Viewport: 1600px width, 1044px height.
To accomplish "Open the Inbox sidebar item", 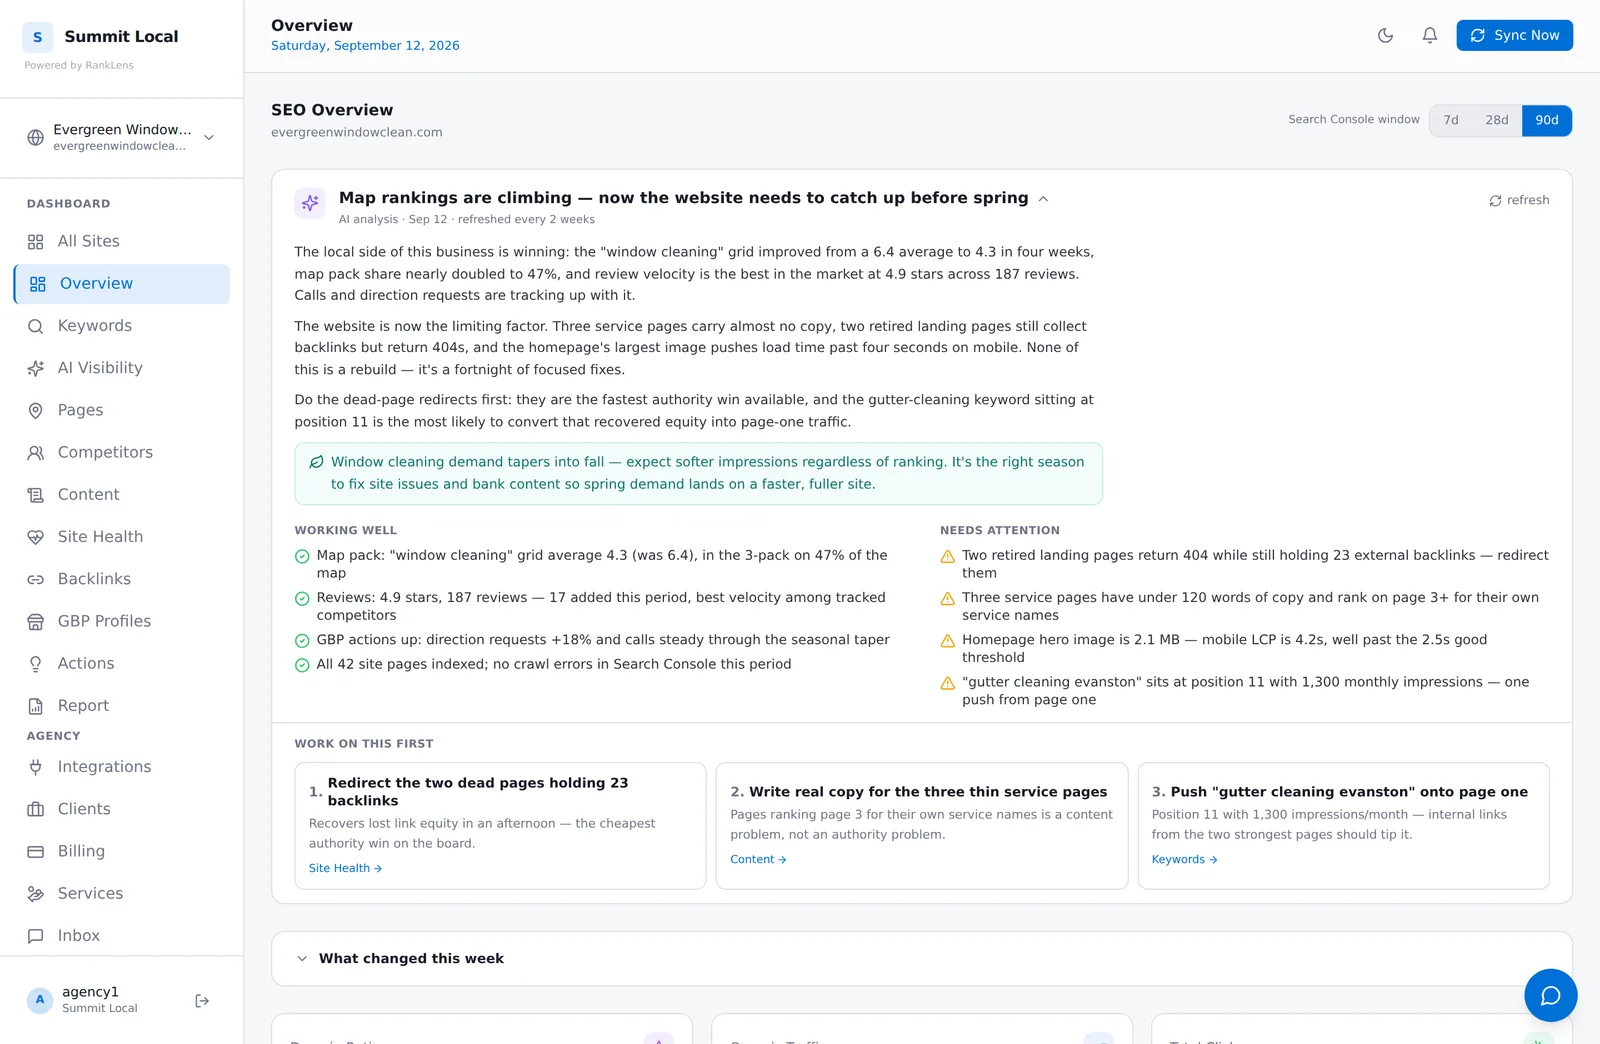I will 121,936.
